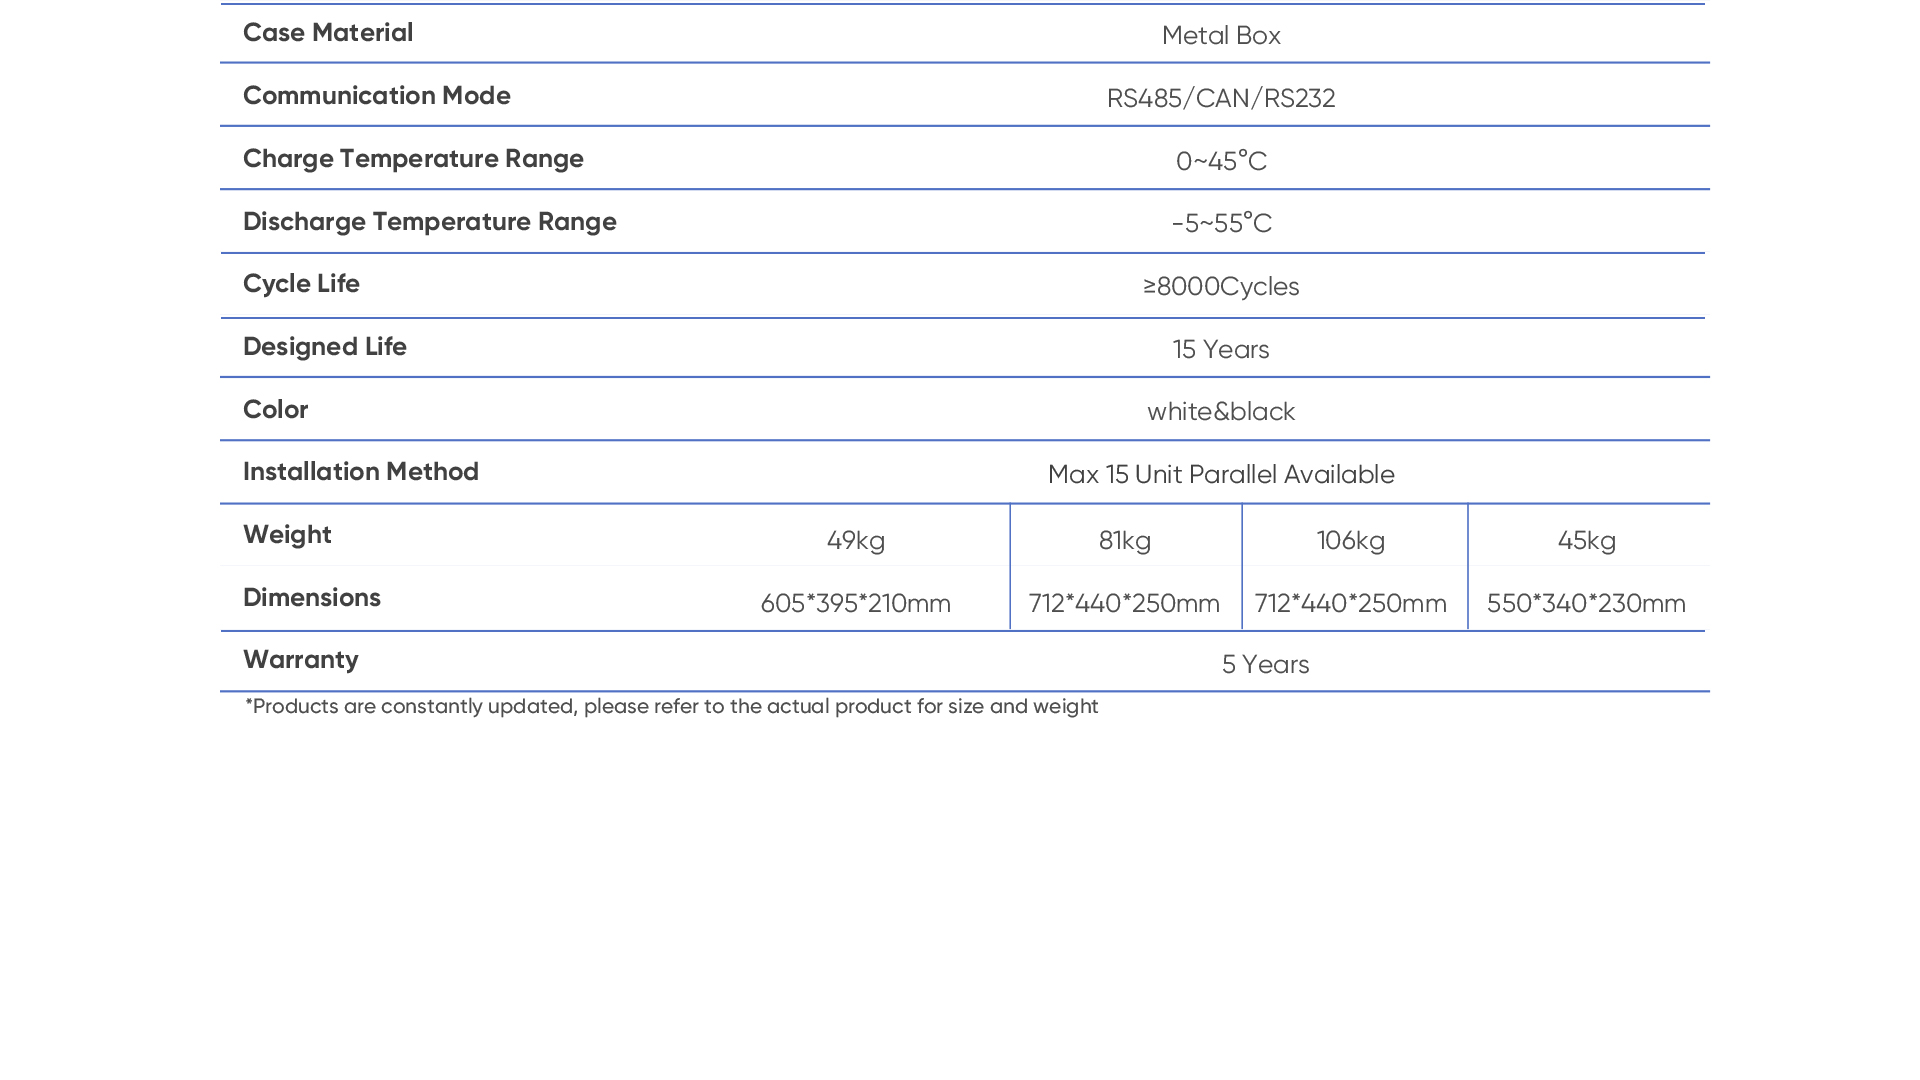Screen dimensions: 1920x1080
Task: Select RS485/CAN/RS232 value text
Action: click(x=1221, y=99)
